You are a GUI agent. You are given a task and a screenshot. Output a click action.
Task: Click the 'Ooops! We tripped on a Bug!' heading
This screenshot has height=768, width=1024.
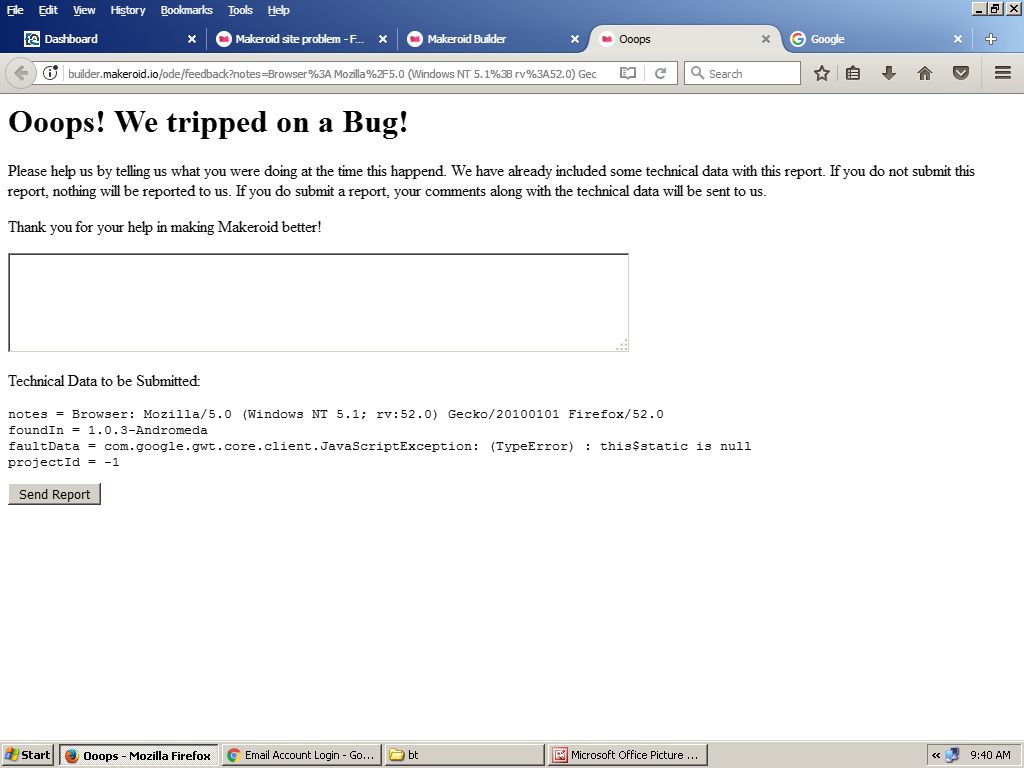click(208, 122)
